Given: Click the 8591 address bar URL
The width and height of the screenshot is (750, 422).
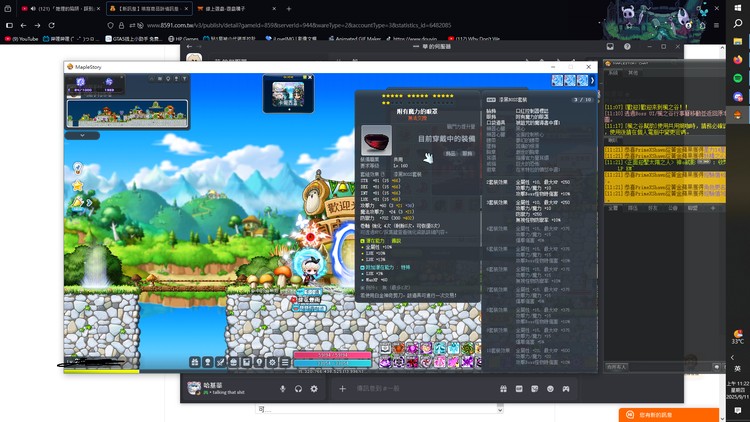Looking at the screenshot, I should tap(299, 25).
